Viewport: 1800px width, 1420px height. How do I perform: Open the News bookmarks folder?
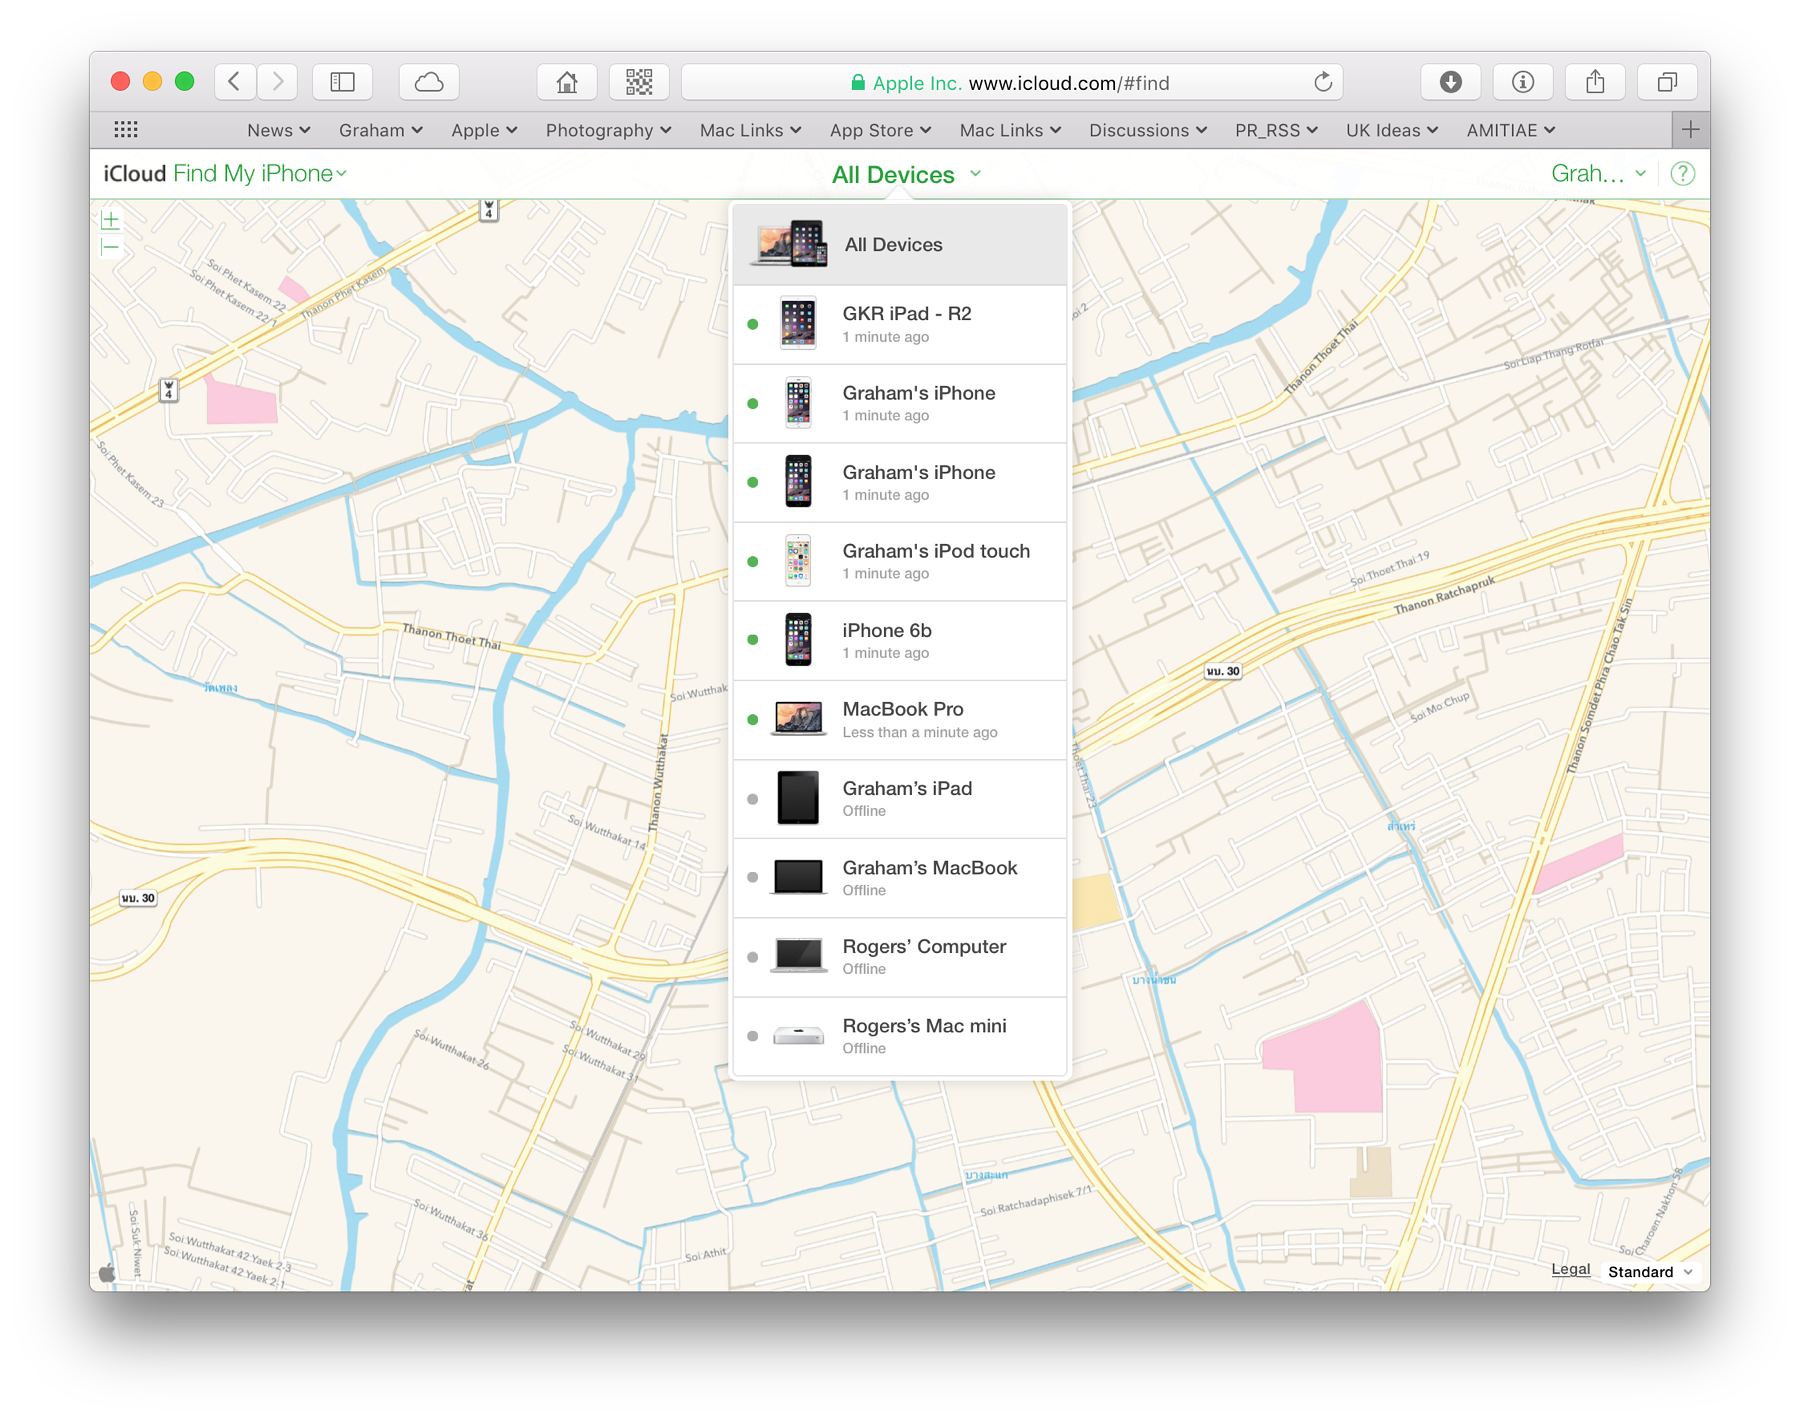(279, 130)
